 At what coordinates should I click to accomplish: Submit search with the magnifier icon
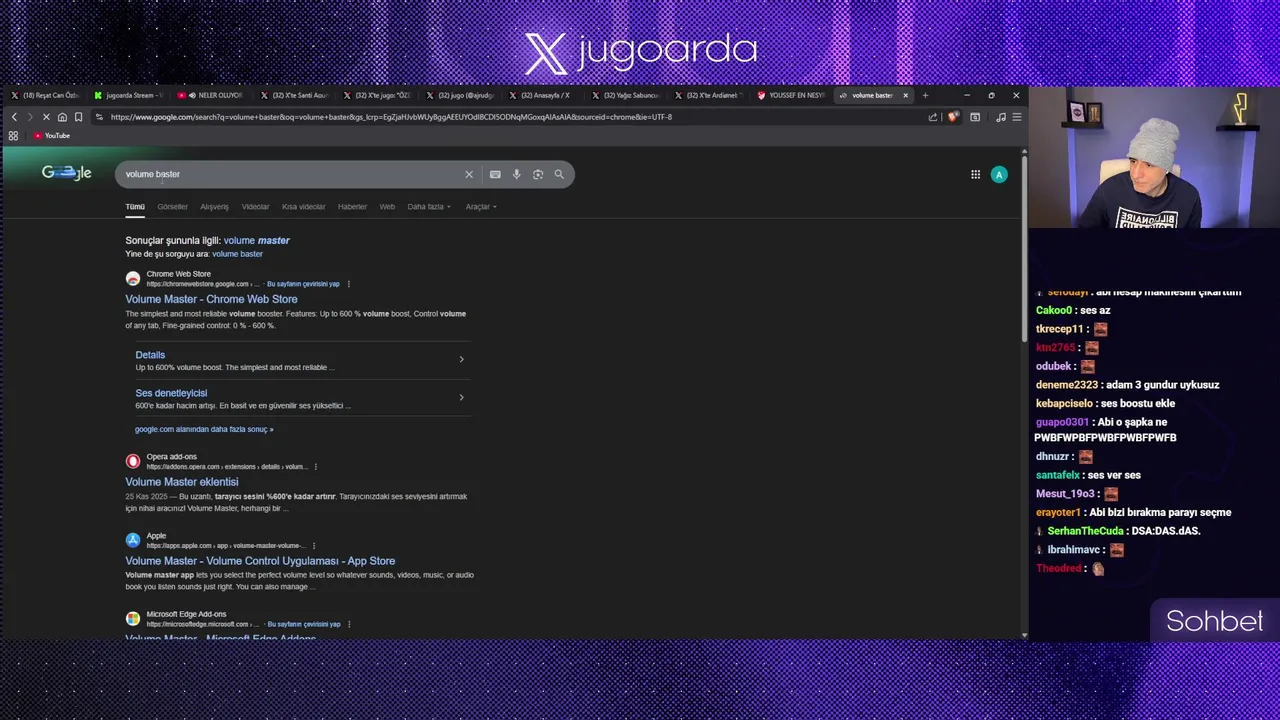[559, 174]
